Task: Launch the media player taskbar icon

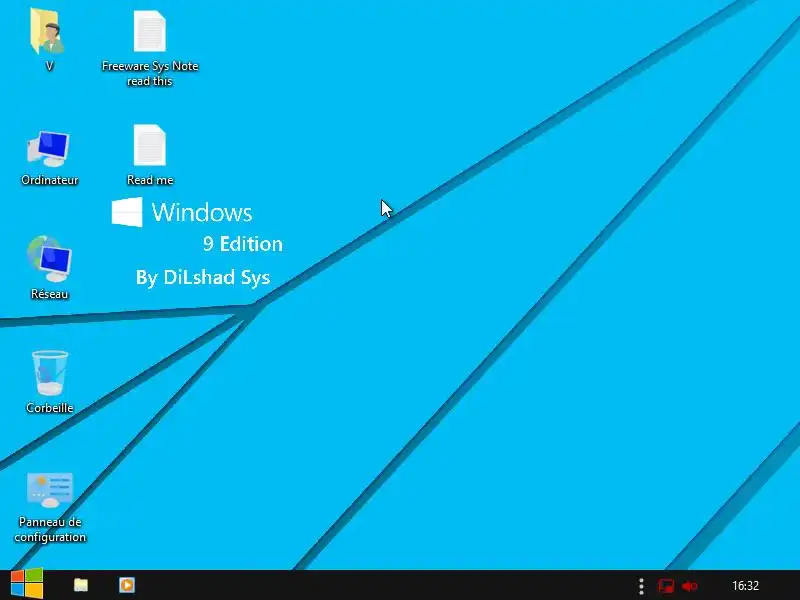Action: 127,585
